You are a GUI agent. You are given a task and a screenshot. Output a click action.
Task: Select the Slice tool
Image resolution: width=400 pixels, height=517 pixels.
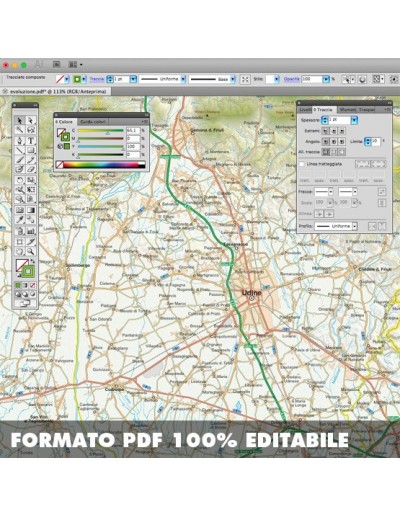tap(31, 242)
